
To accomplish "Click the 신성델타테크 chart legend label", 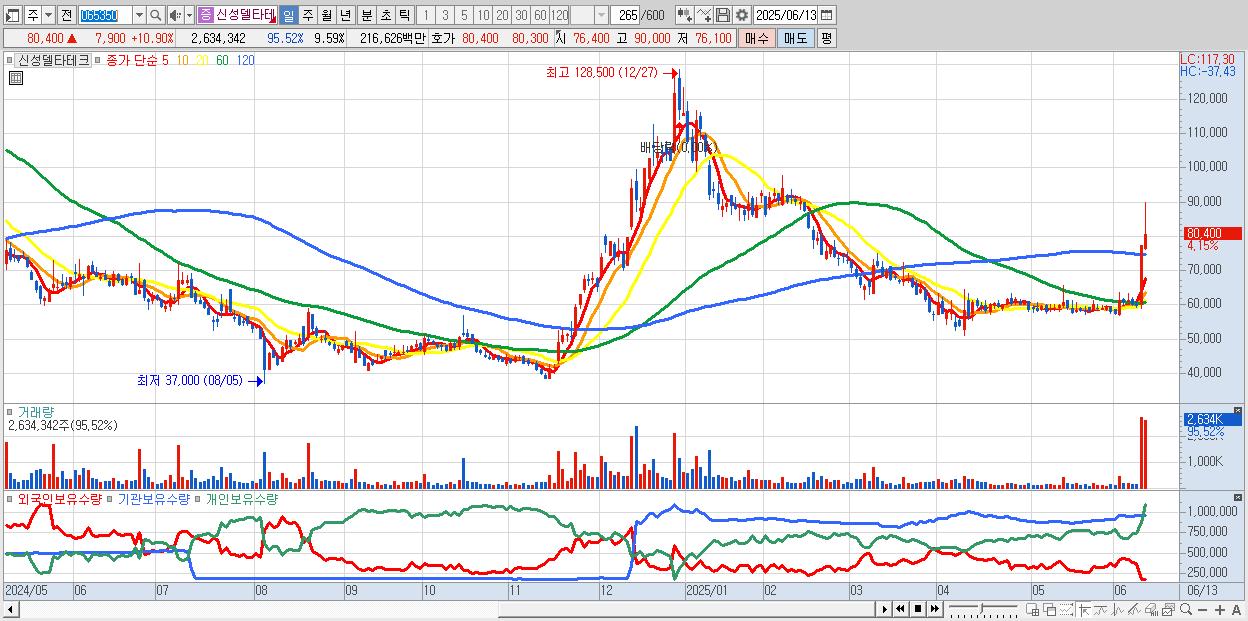I will click(54, 60).
